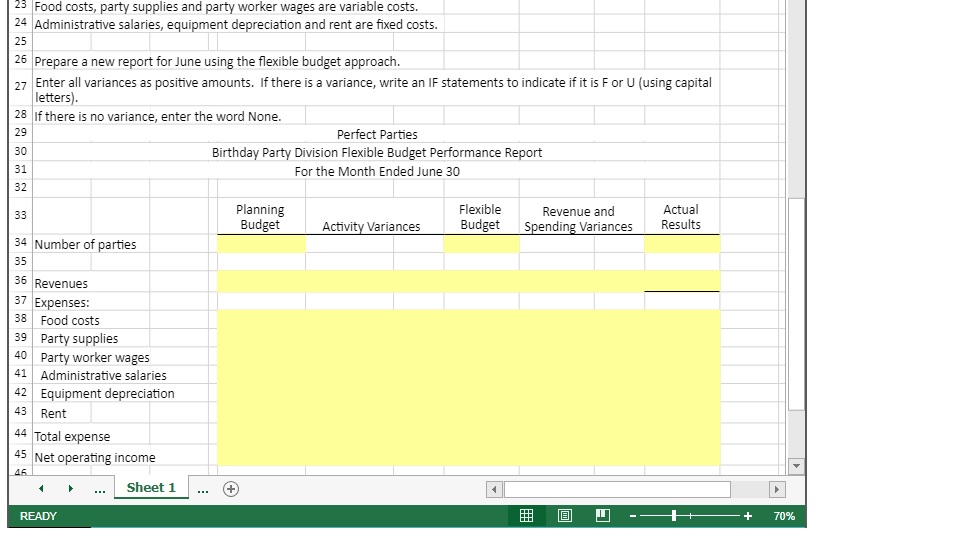Click the 70% zoom level

[x=784, y=516]
